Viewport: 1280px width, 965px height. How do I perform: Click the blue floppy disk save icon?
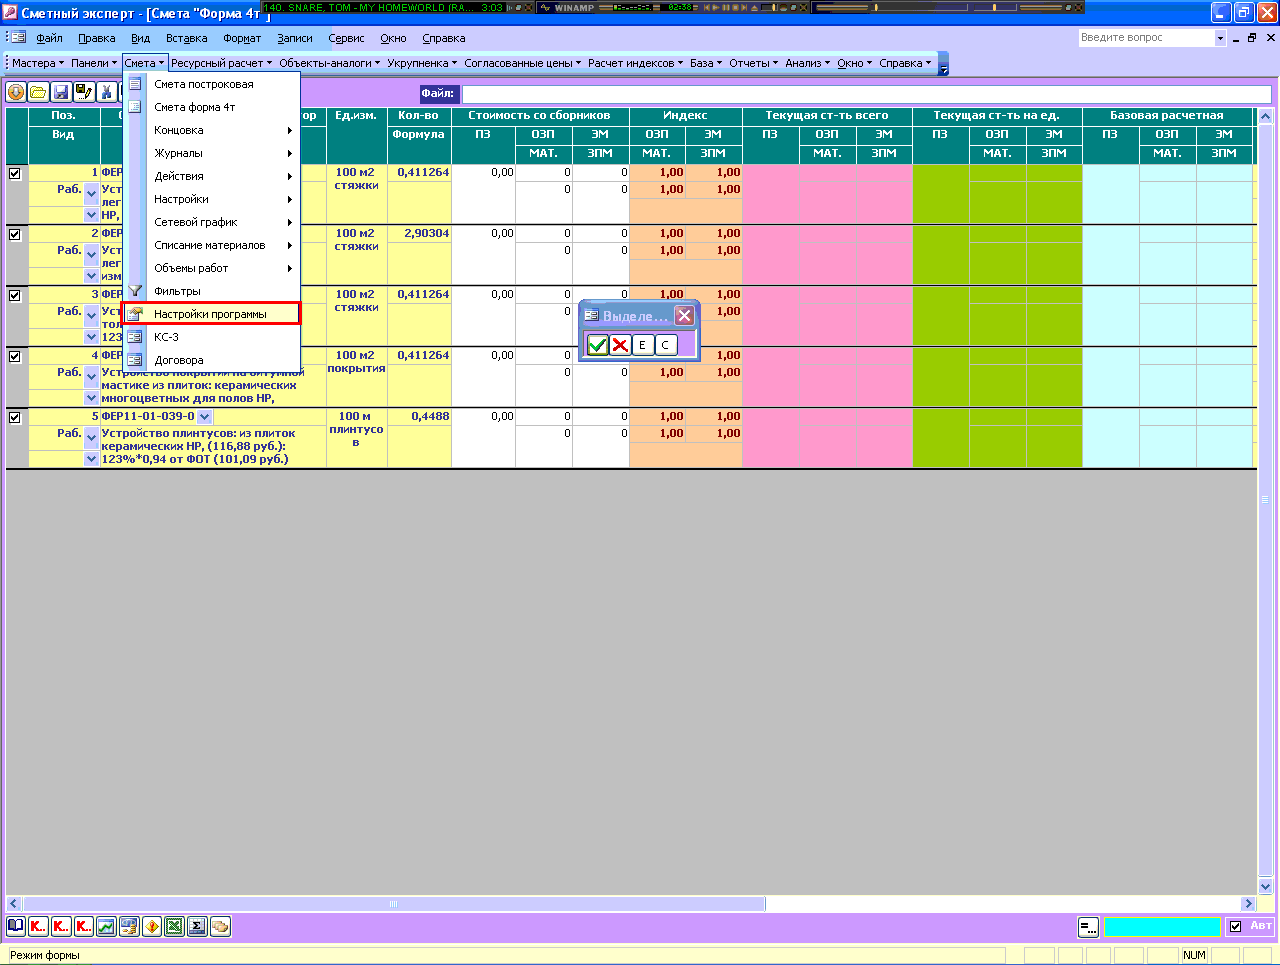[61, 92]
